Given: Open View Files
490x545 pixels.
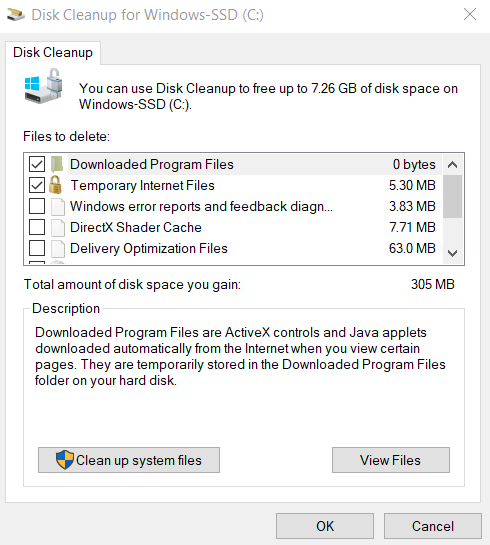Looking at the screenshot, I should 391,460.
